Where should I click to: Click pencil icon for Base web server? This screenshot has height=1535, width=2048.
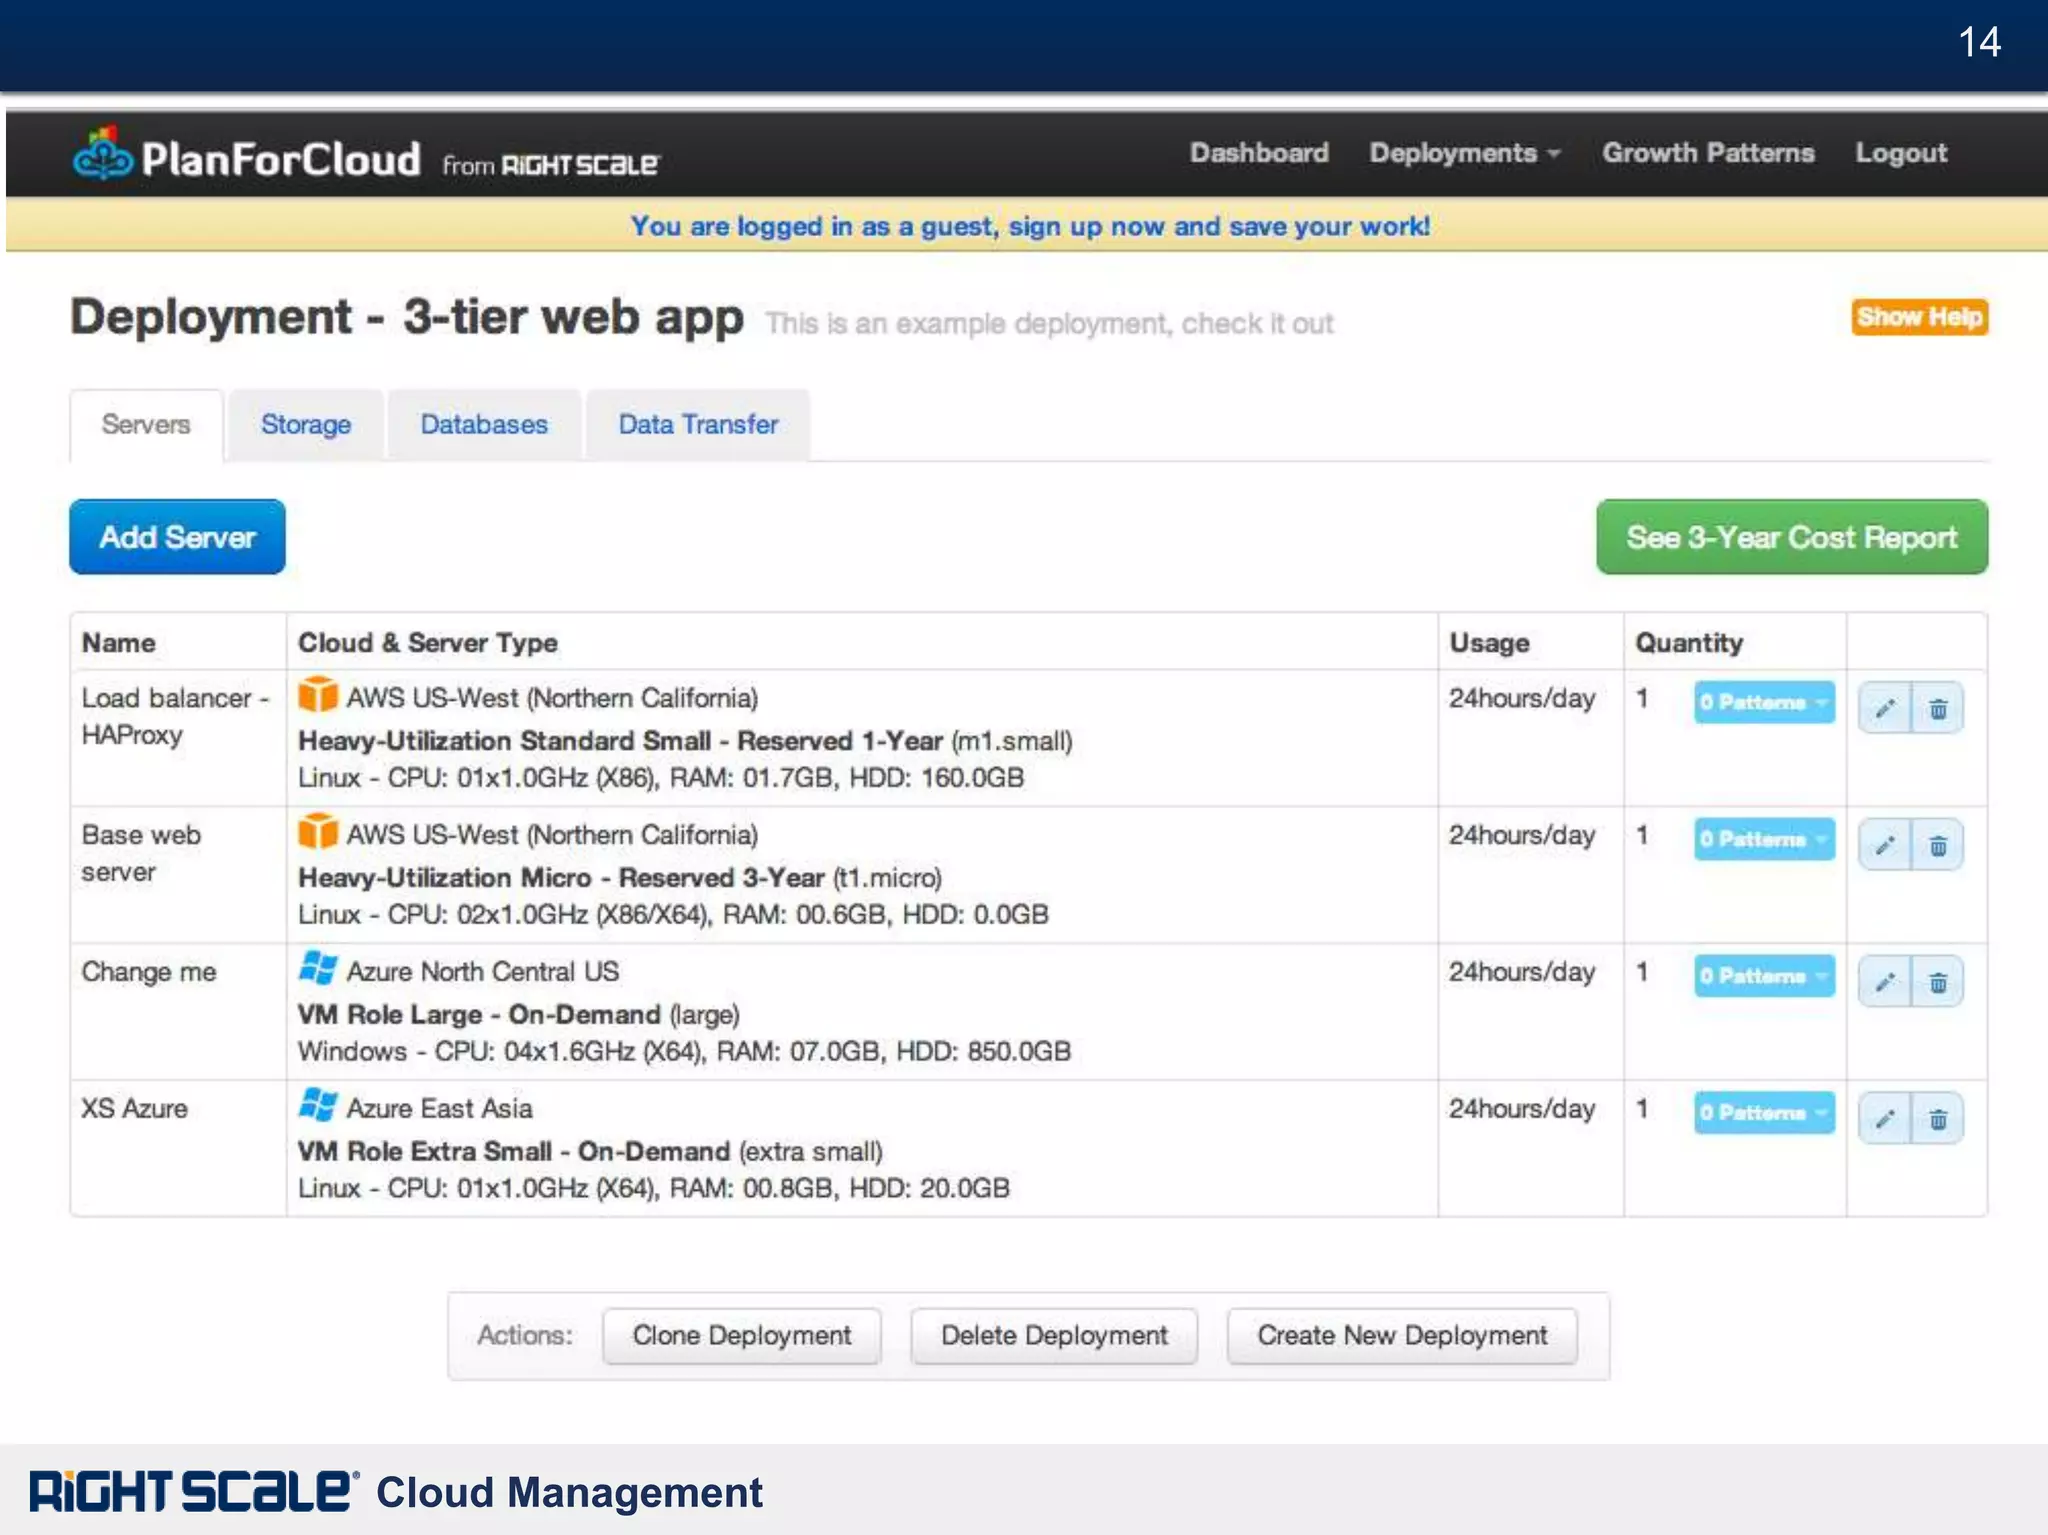[x=1885, y=846]
